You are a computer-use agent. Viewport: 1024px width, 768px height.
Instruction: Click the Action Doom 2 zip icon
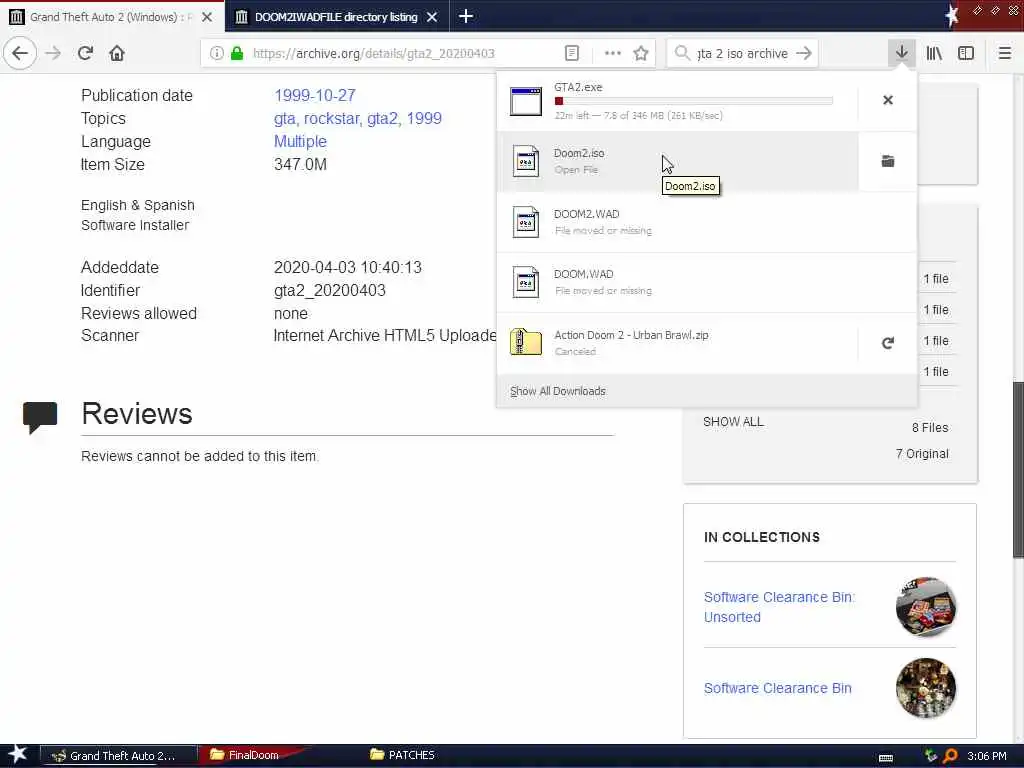526,342
